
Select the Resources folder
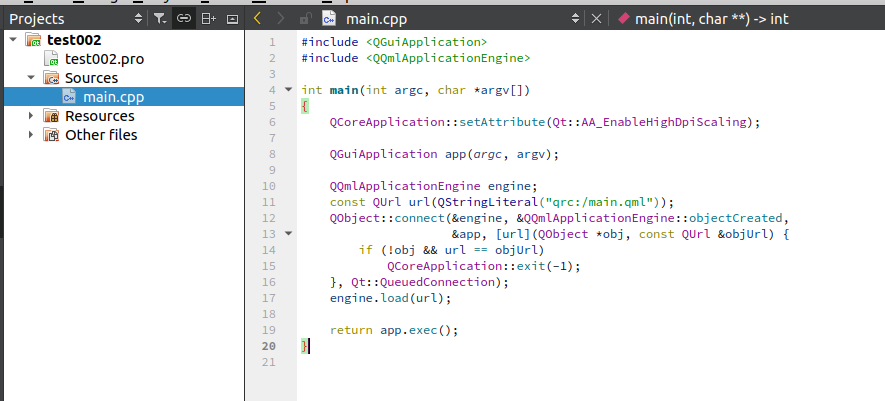pos(100,116)
